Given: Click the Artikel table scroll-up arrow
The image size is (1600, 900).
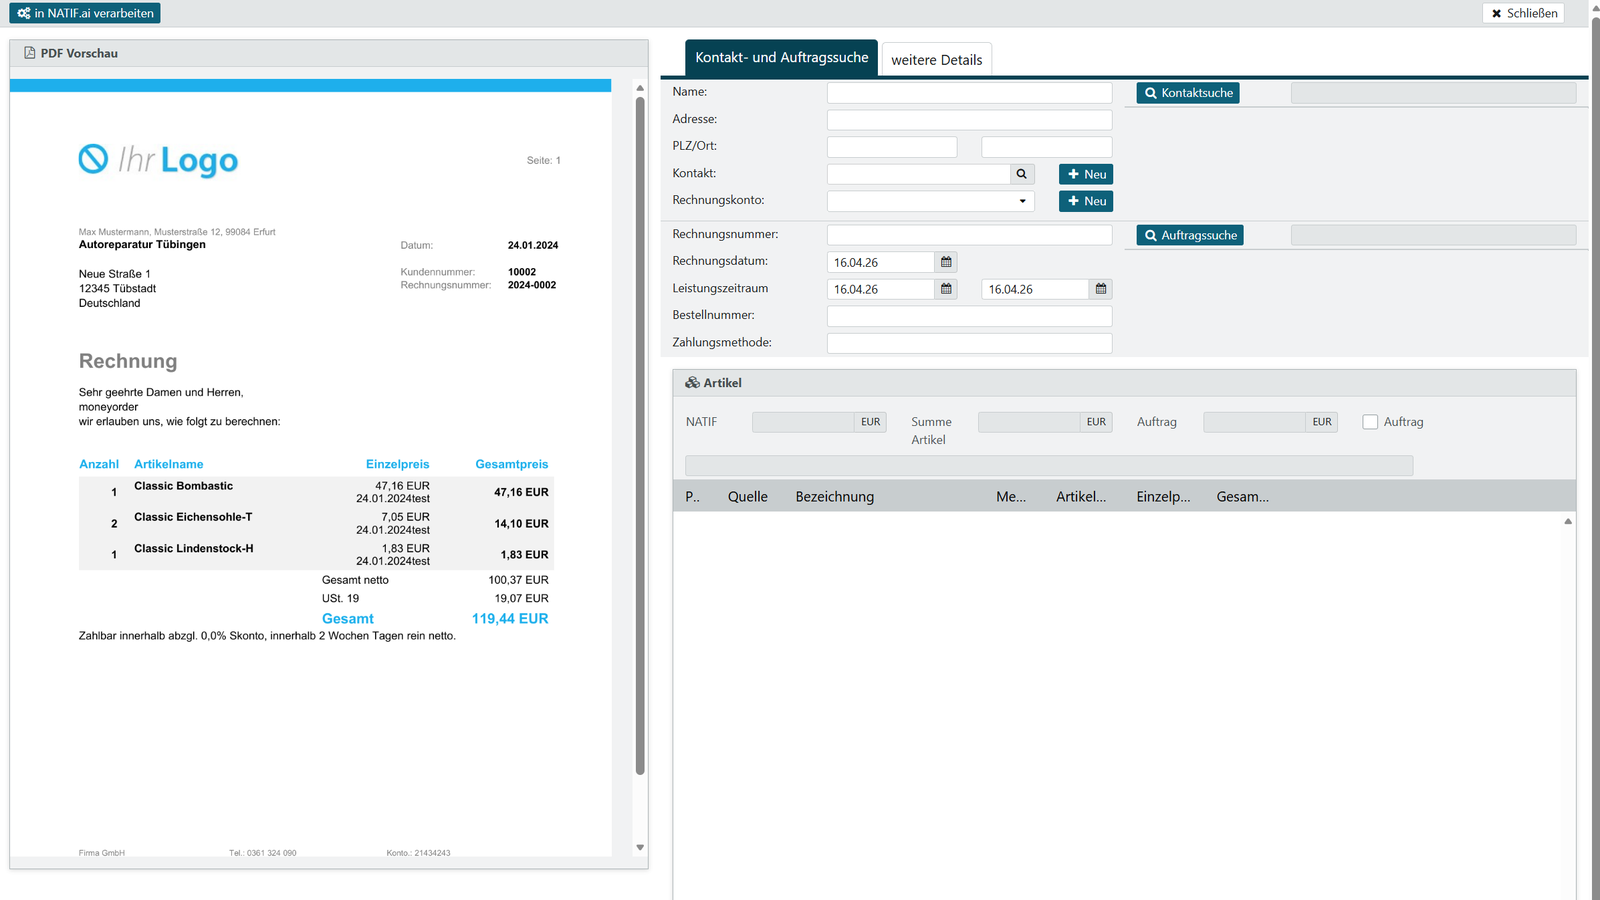Looking at the screenshot, I should pos(1568,521).
